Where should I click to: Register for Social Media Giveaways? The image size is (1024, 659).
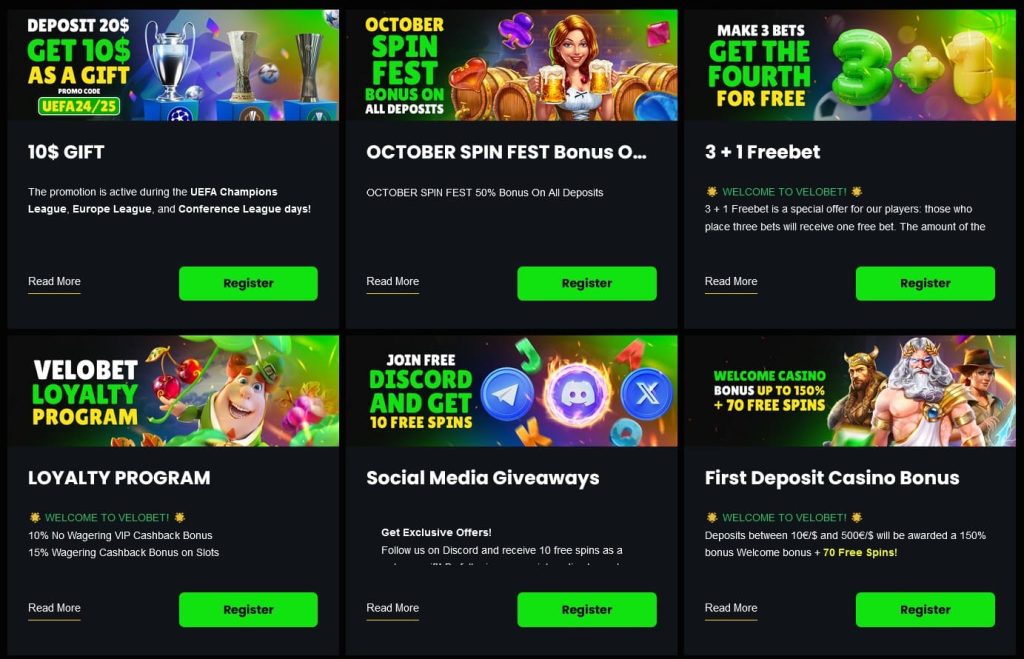pos(586,609)
